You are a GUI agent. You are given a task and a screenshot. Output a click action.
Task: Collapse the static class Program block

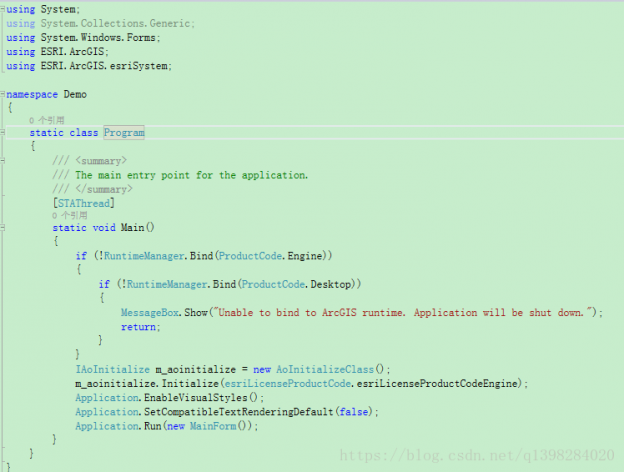[3, 133]
